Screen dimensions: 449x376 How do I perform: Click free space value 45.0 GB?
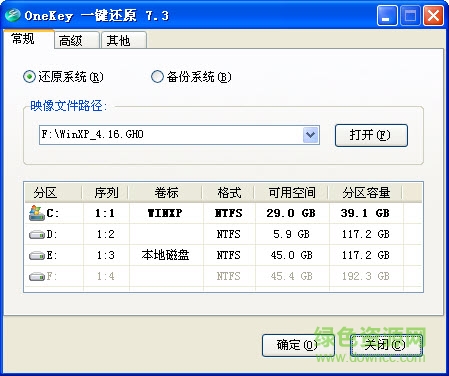(x=291, y=255)
